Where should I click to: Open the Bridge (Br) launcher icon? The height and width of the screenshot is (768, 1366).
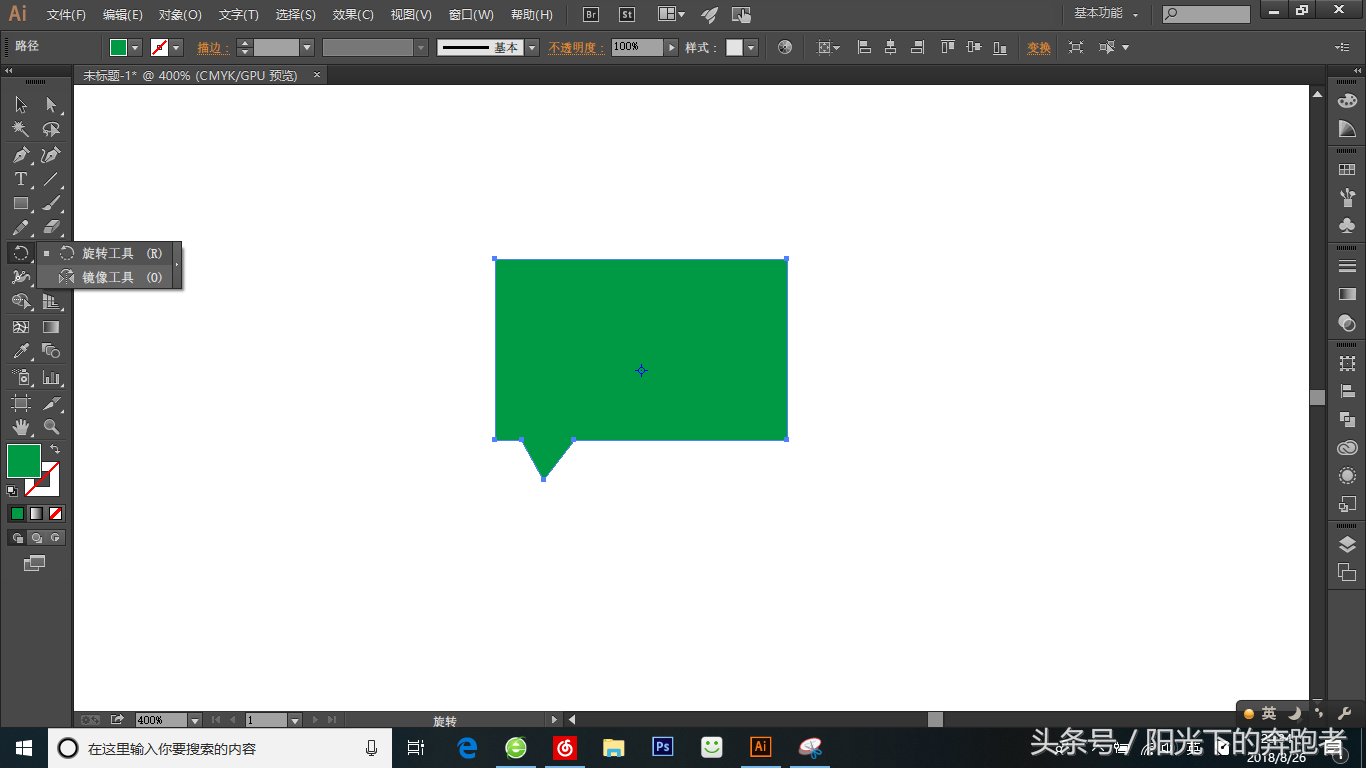click(x=591, y=15)
